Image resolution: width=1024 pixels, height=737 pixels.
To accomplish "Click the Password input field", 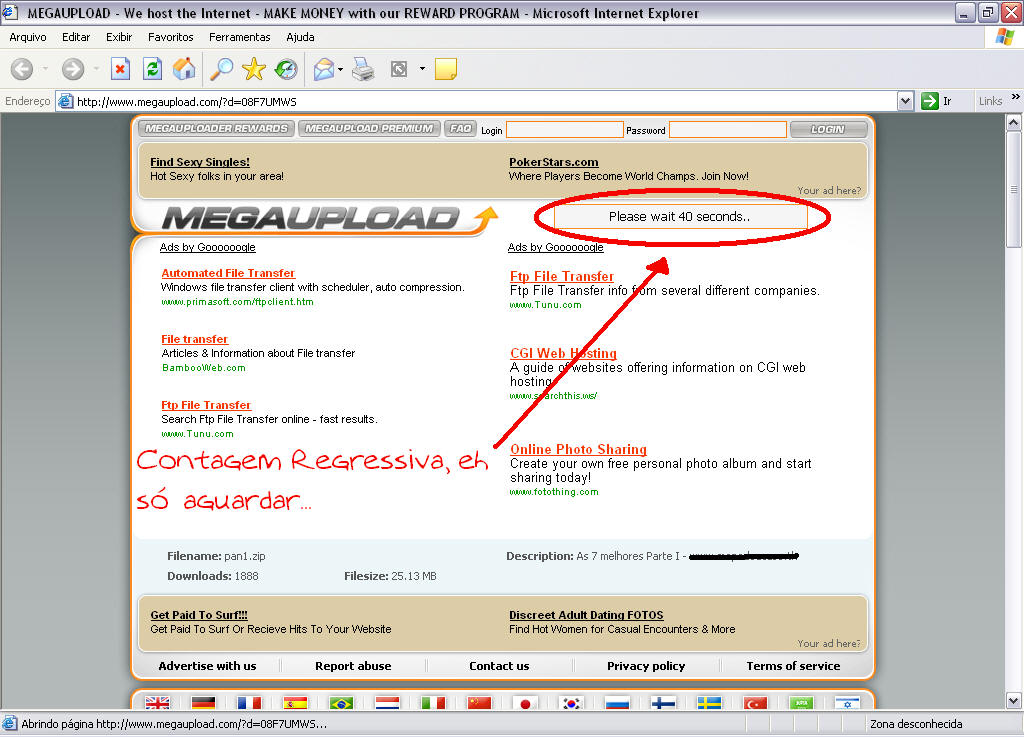I will tap(728, 130).
